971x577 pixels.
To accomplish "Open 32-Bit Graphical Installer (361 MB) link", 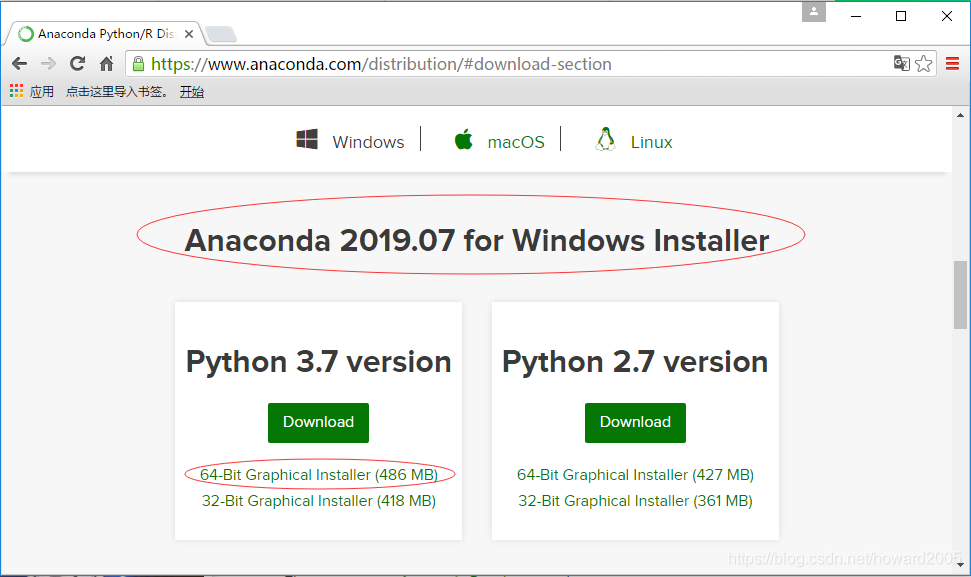I will [x=635, y=501].
